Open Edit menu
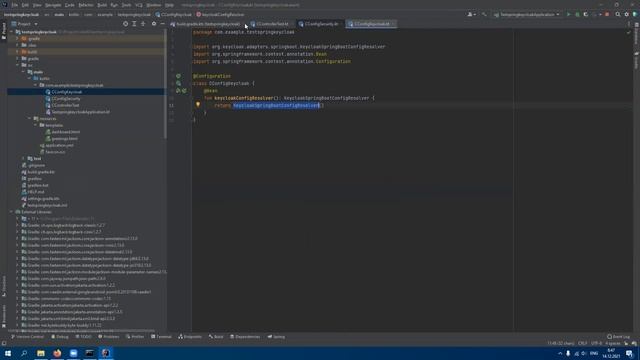The image size is (640, 360). point(25,5)
